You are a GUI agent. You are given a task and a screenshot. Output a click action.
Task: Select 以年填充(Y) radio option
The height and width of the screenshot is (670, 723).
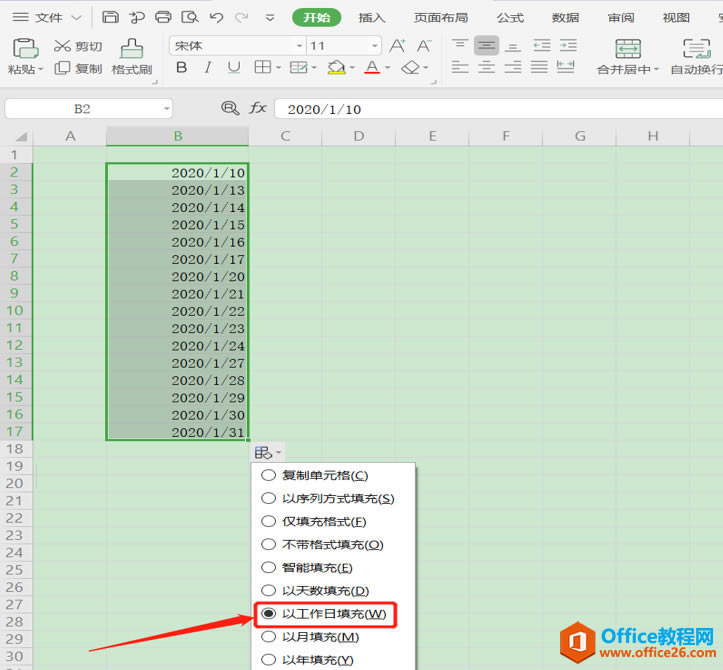268,660
